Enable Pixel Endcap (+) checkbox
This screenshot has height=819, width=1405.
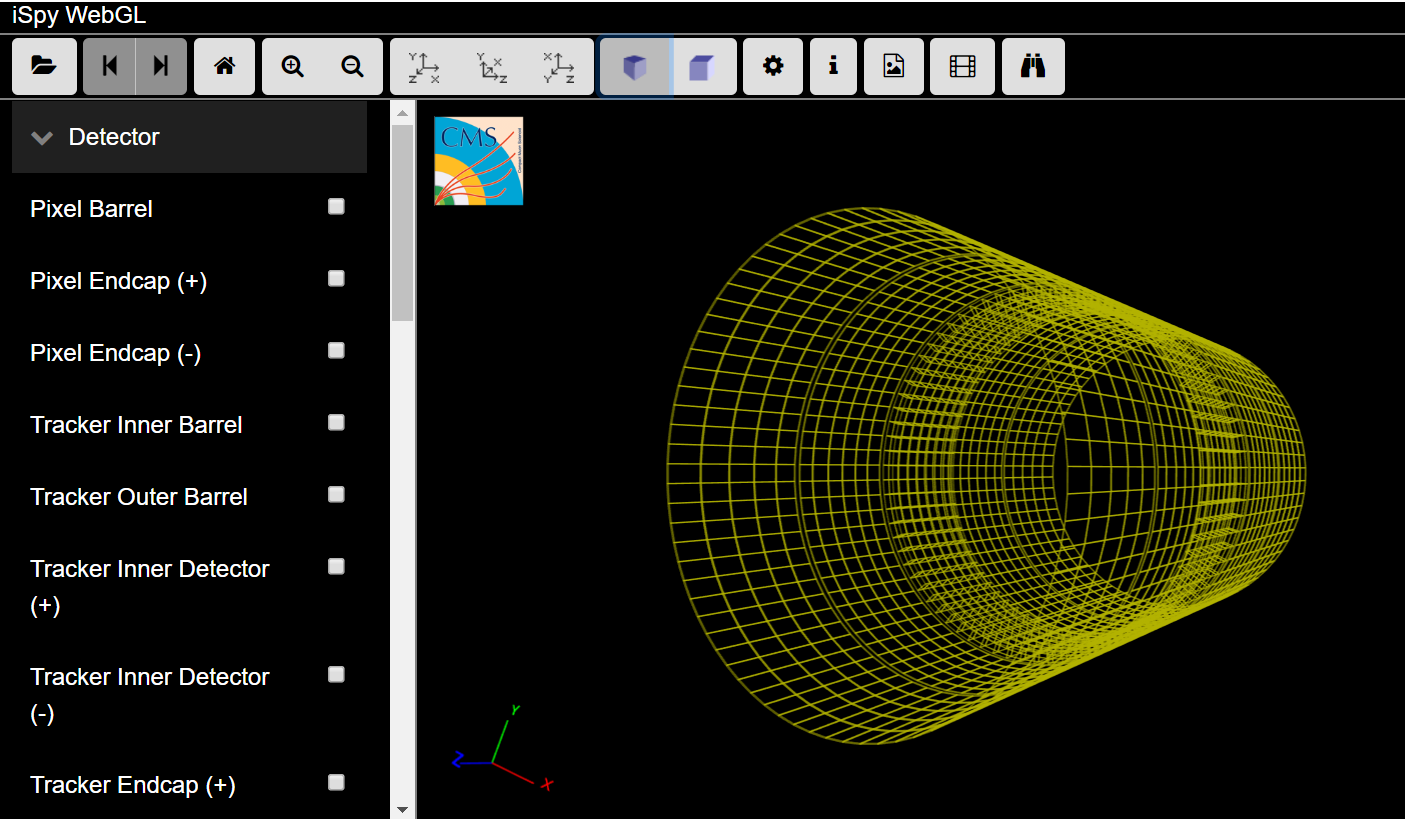pos(337,279)
